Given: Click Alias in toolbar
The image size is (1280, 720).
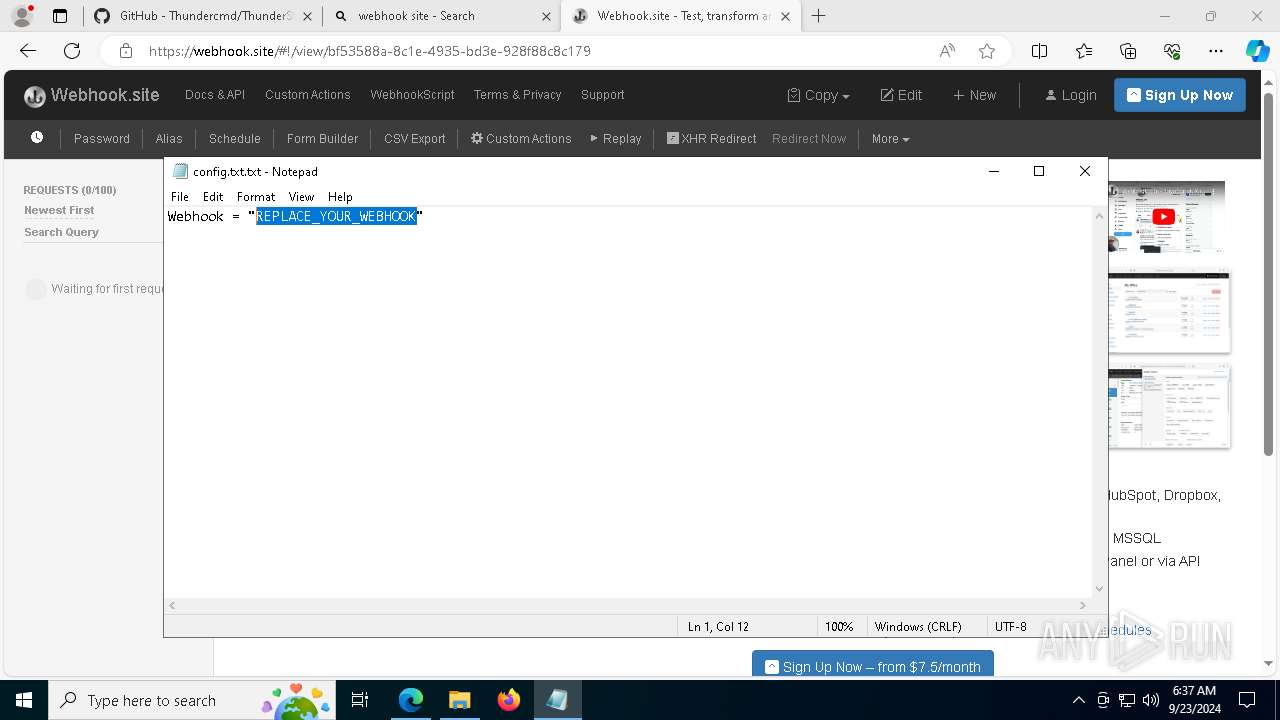Looking at the screenshot, I should 169,139.
